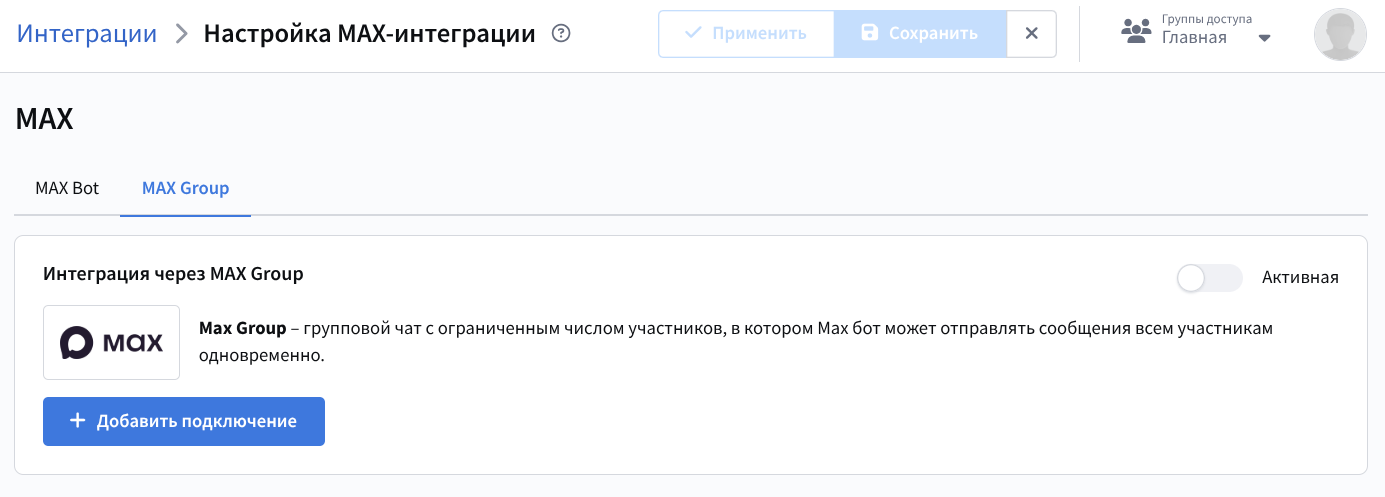Click the Интеграция через MAX Group heading

click(173, 273)
